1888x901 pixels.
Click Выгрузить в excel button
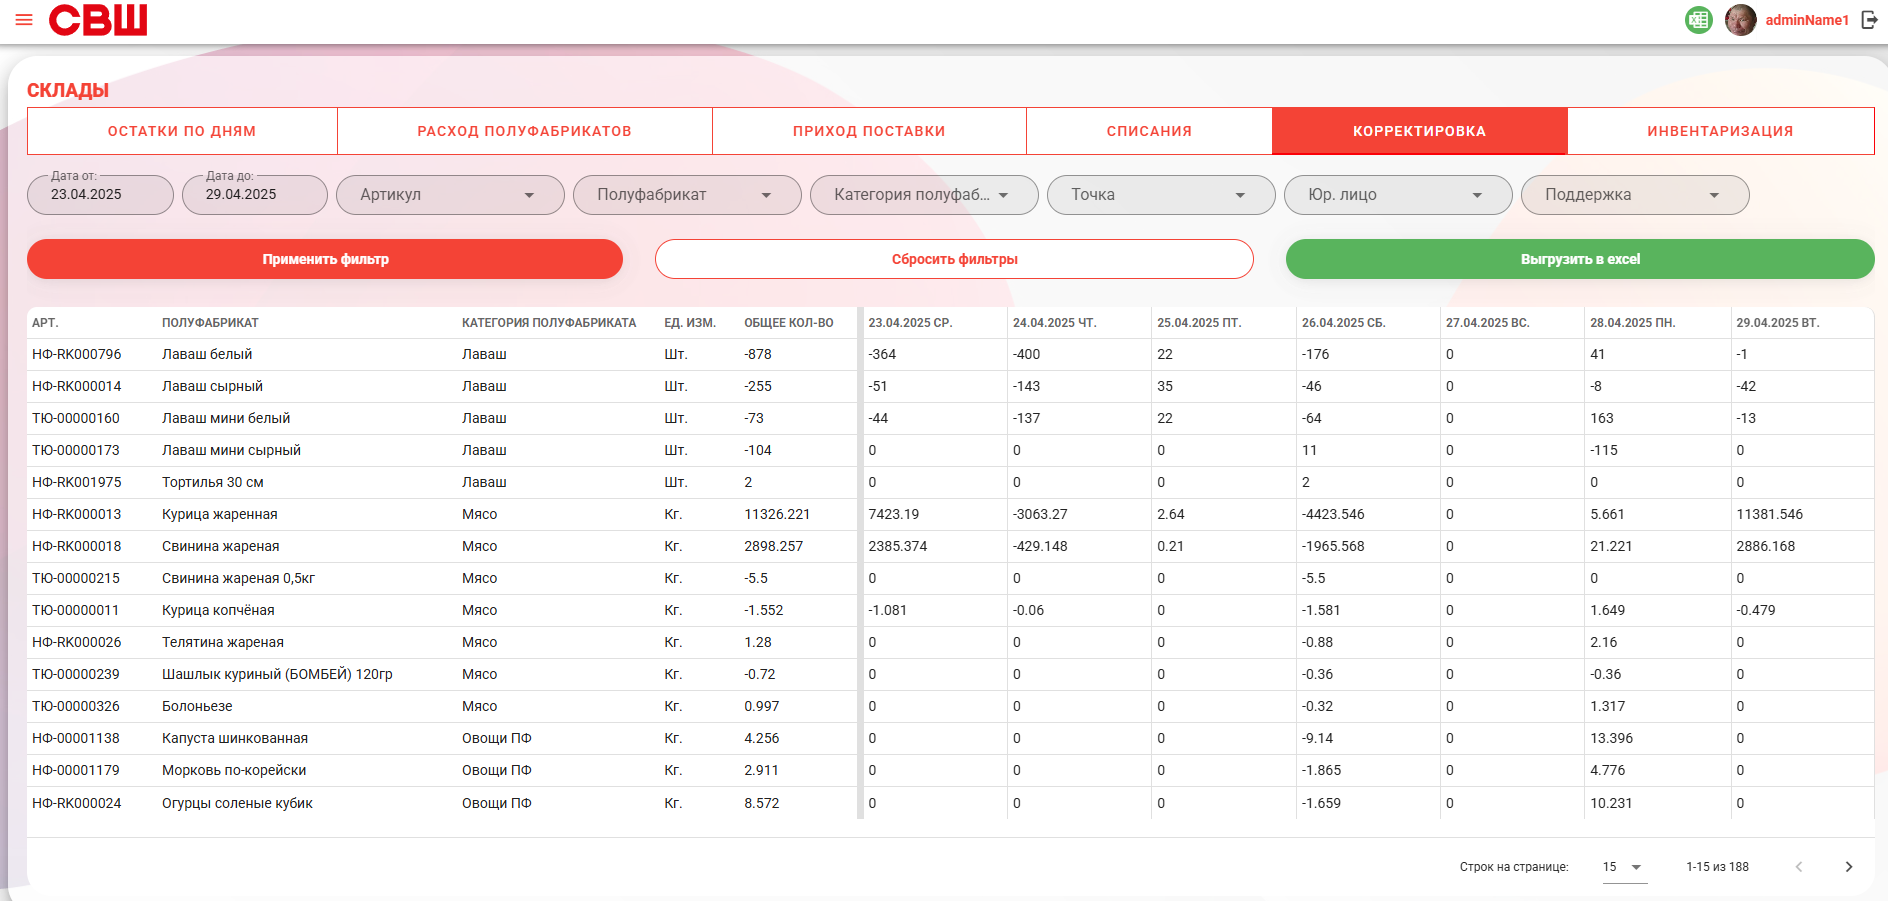pos(1580,259)
